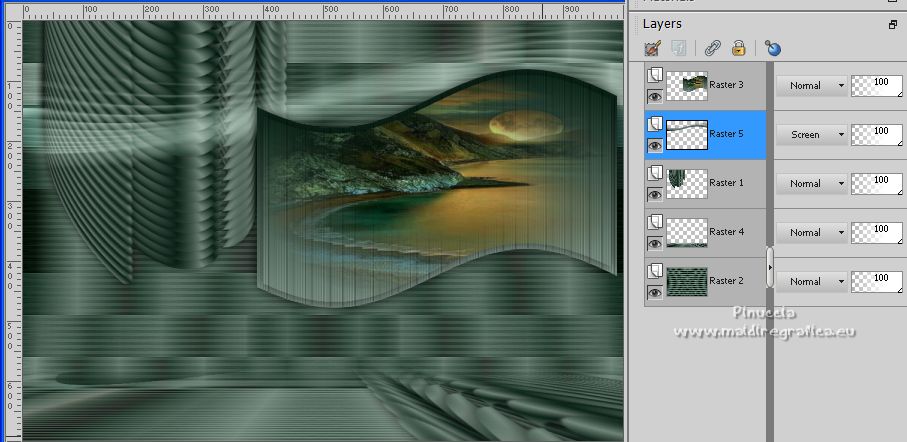Click the Edit Selection icon in Layers toolbar

653,48
